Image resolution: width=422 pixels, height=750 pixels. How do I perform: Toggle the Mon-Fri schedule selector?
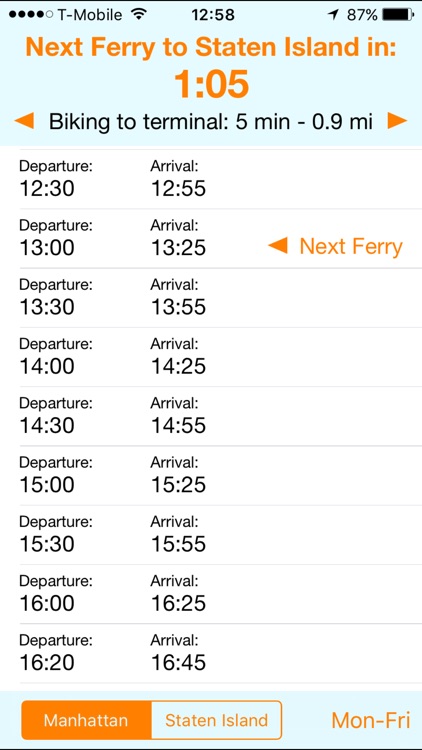point(371,720)
